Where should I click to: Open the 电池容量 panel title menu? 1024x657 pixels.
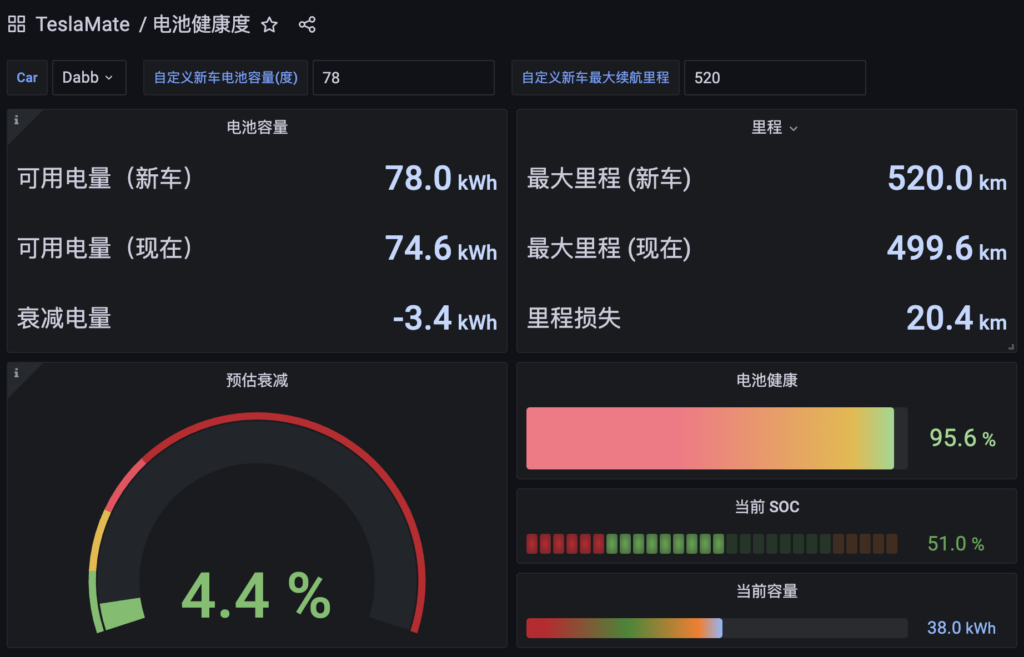point(256,128)
